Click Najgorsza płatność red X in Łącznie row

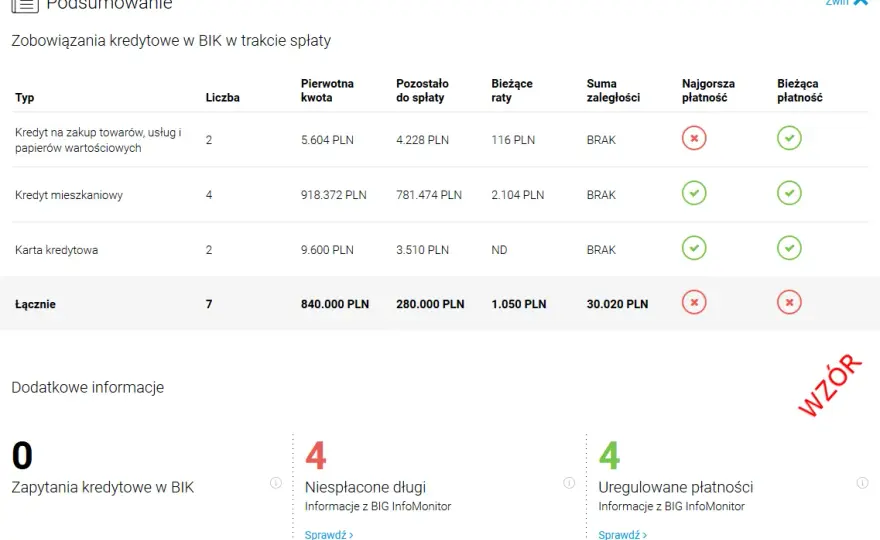point(694,303)
